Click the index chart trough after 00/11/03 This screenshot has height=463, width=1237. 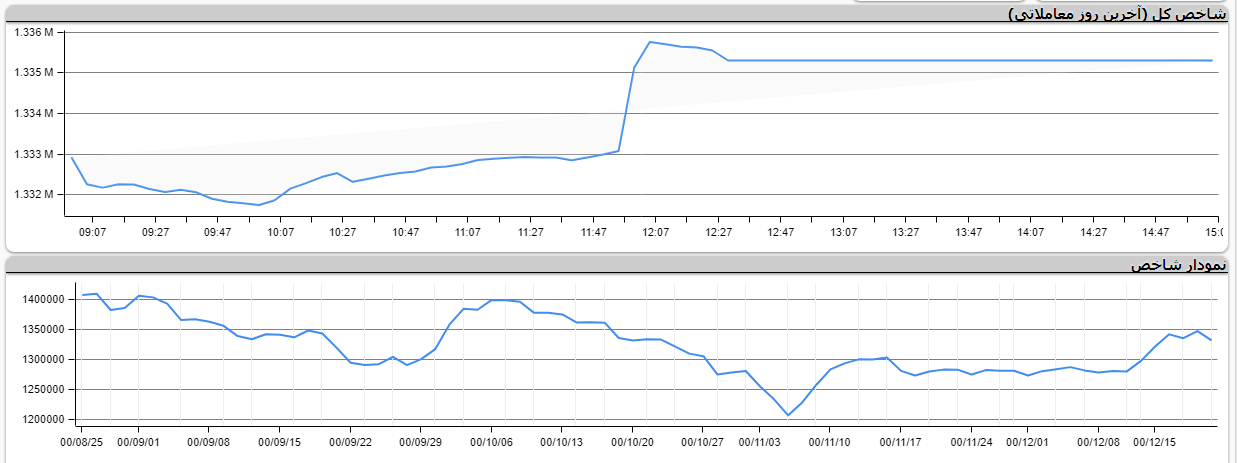tap(788, 415)
